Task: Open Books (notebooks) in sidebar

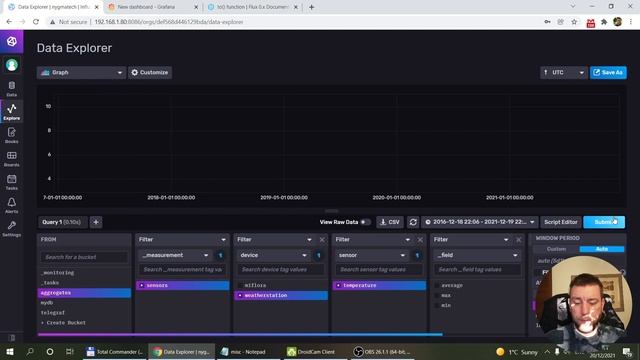Action: [x=11, y=135]
